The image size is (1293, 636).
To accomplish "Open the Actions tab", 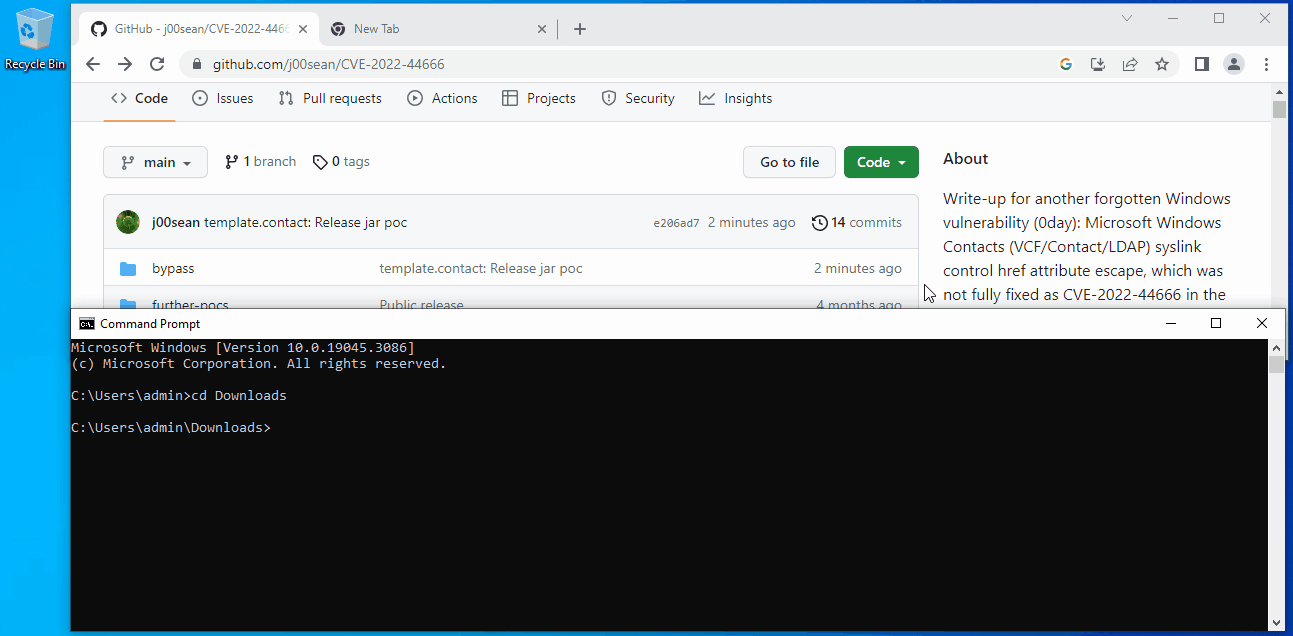I will [442, 98].
